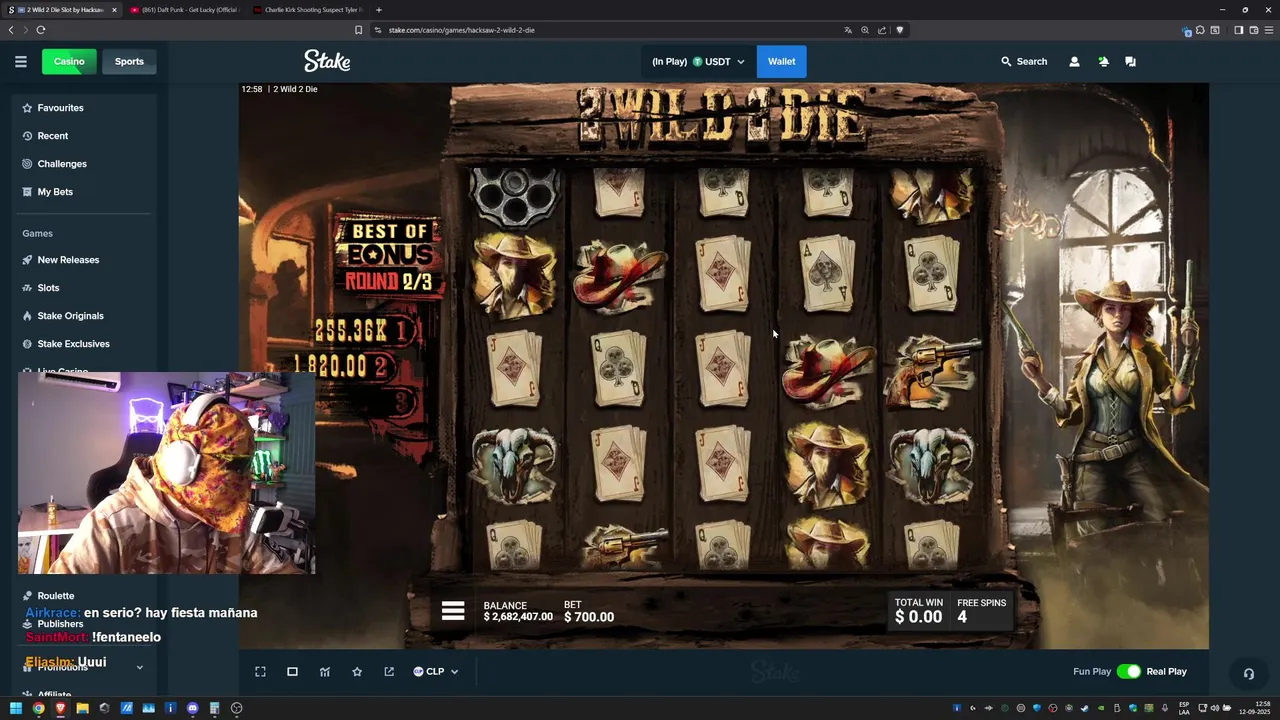Go back in browser history
The width and height of the screenshot is (1280, 720).
[11, 30]
